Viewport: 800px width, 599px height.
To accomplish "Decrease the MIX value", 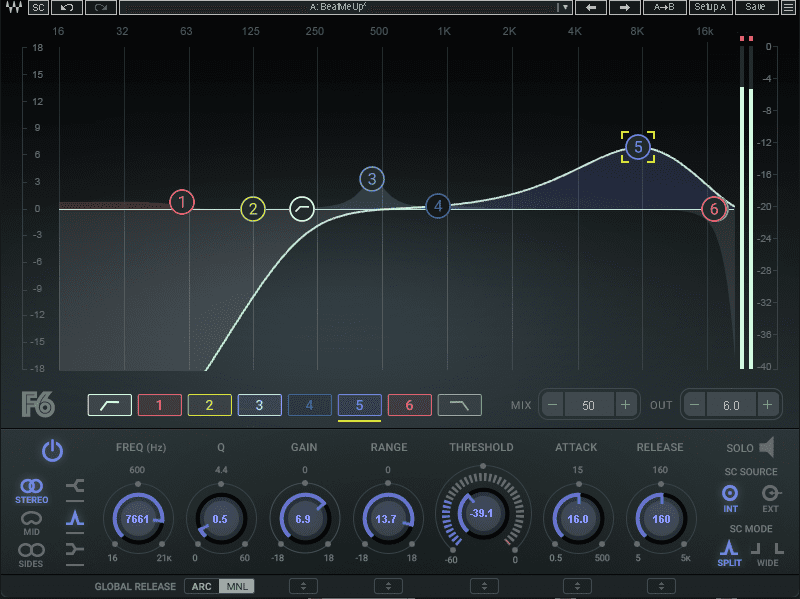I will [553, 405].
